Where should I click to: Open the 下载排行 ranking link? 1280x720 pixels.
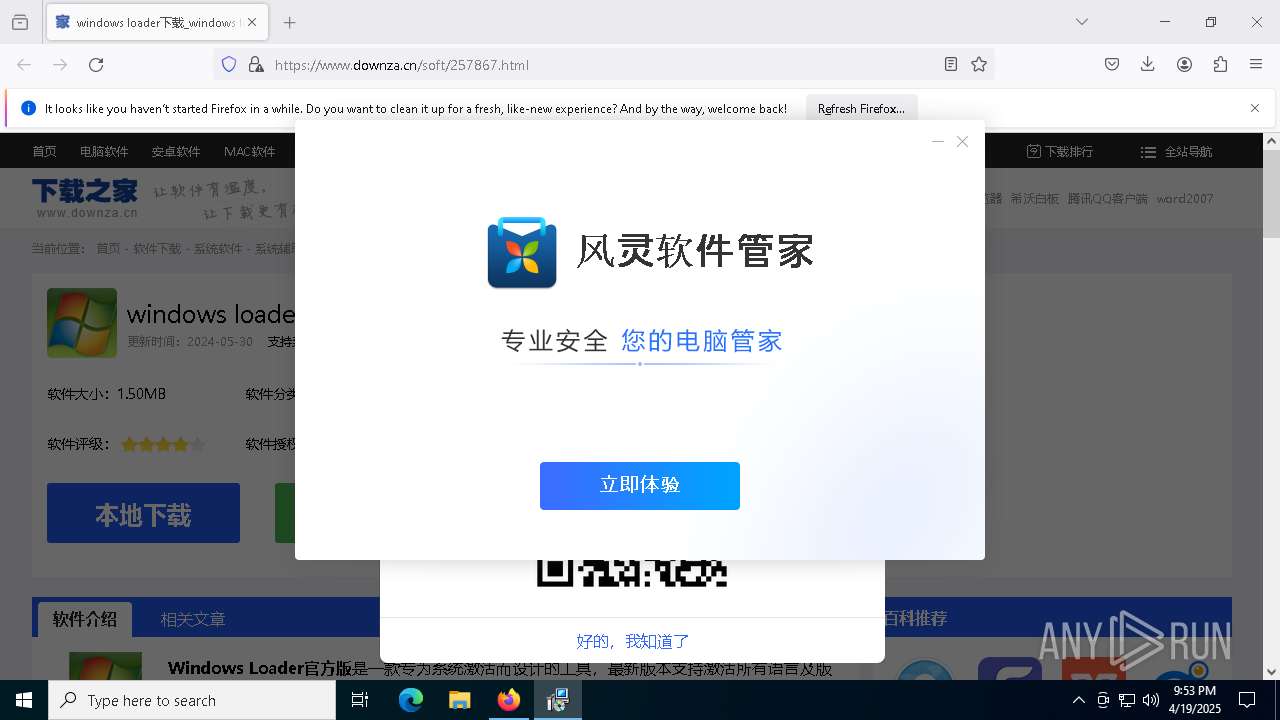1060,152
